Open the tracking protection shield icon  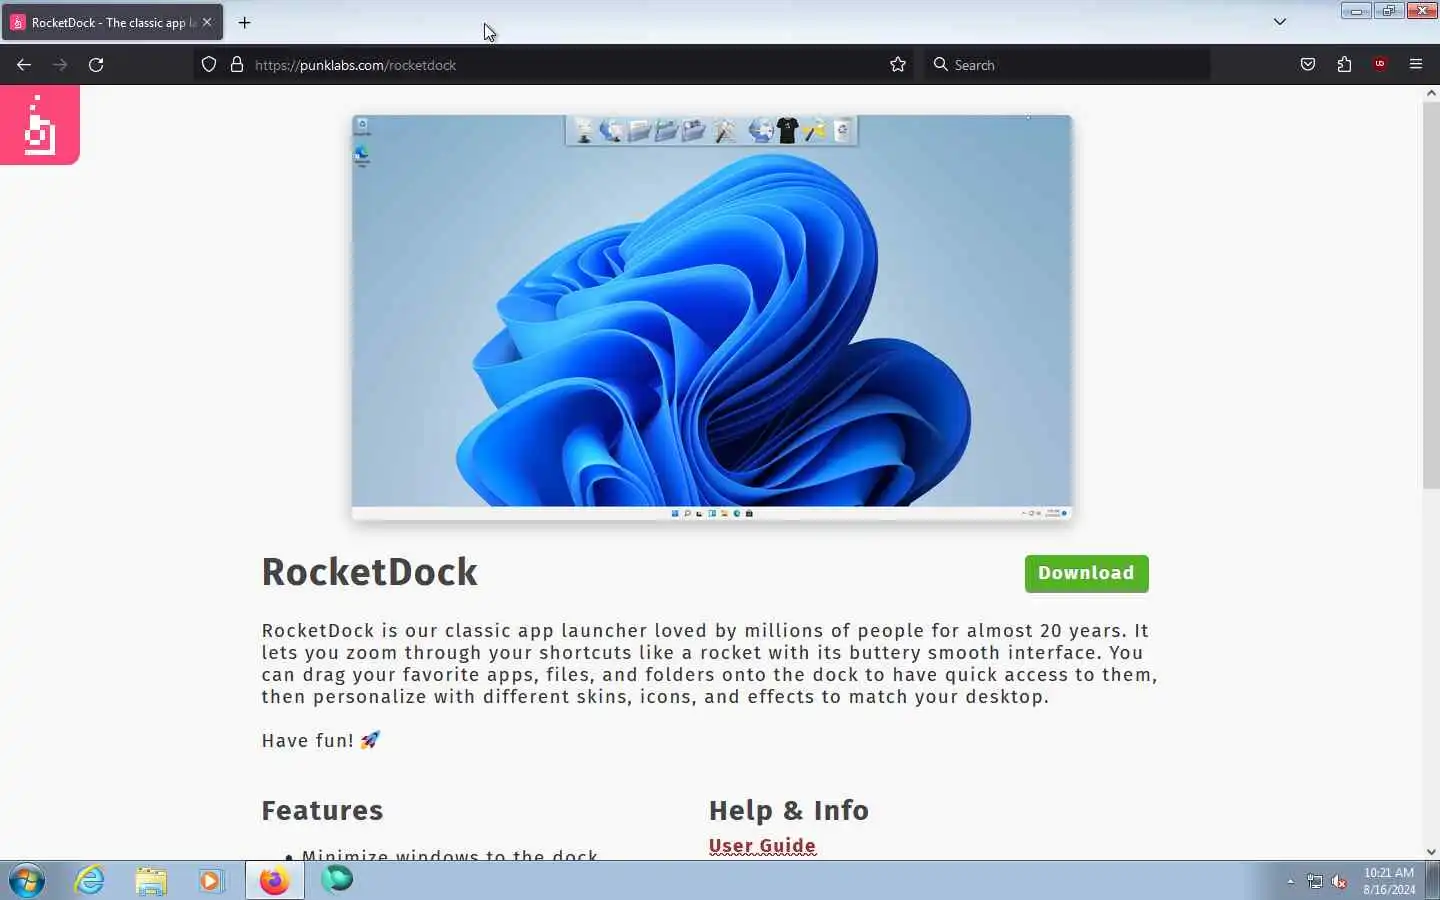point(209,65)
